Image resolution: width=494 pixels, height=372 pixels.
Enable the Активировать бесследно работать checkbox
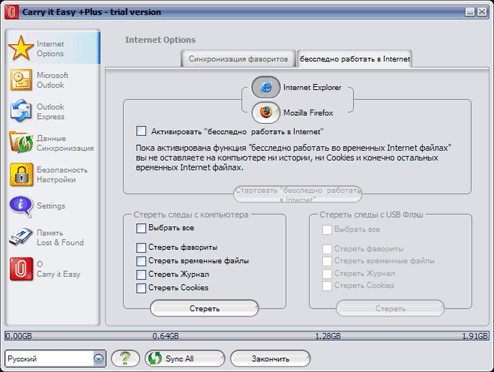pyautogui.click(x=141, y=131)
